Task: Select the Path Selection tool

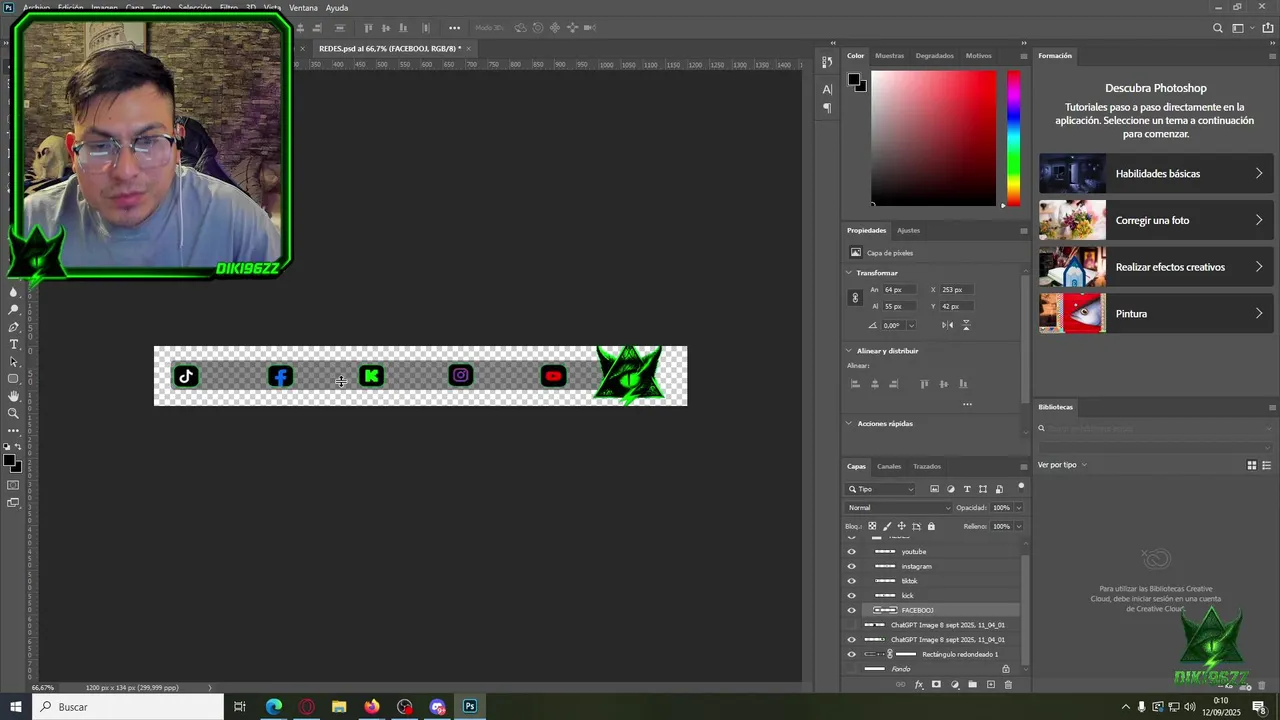Action: (13, 362)
